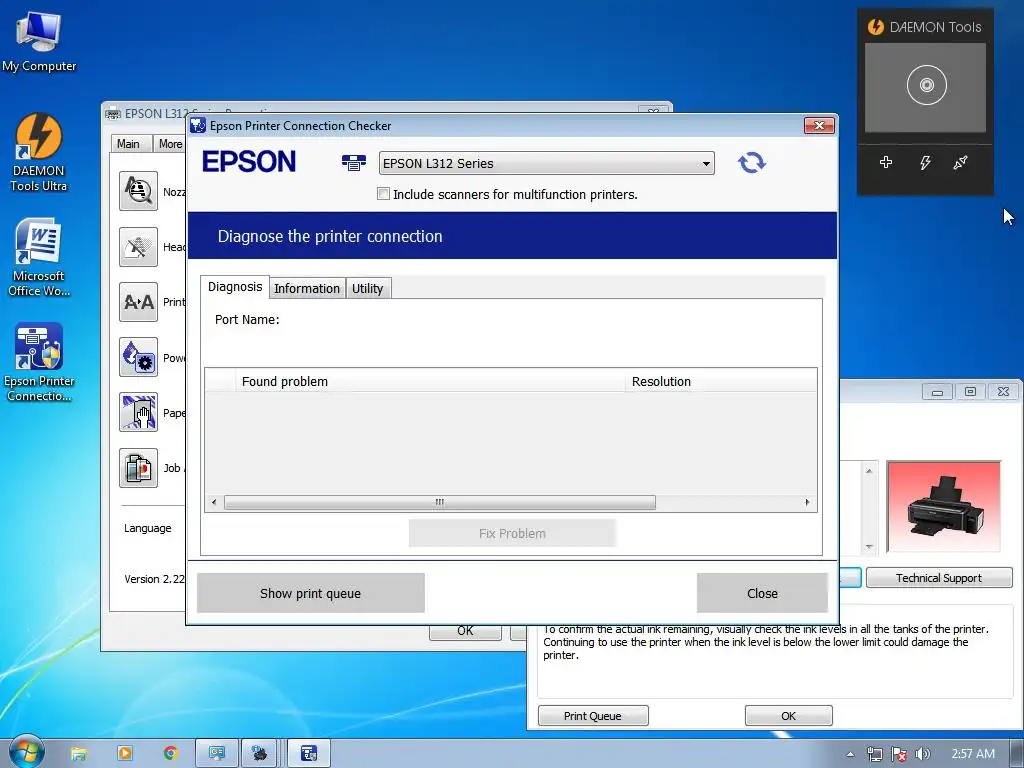Screen dimensions: 1024x768
Task: Click OK in the ink status window
Action: pos(788,716)
